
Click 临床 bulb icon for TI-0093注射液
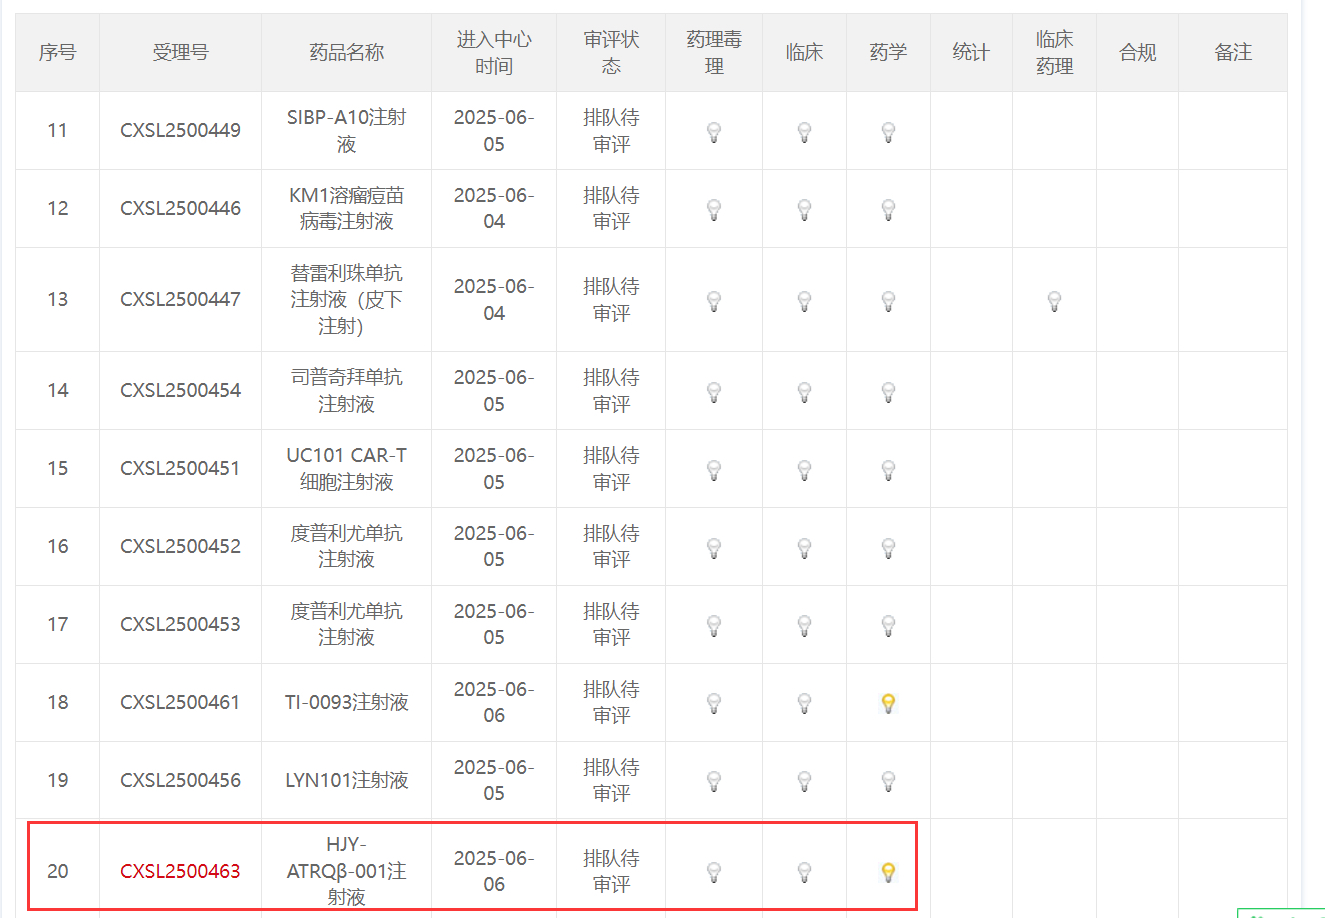(804, 703)
